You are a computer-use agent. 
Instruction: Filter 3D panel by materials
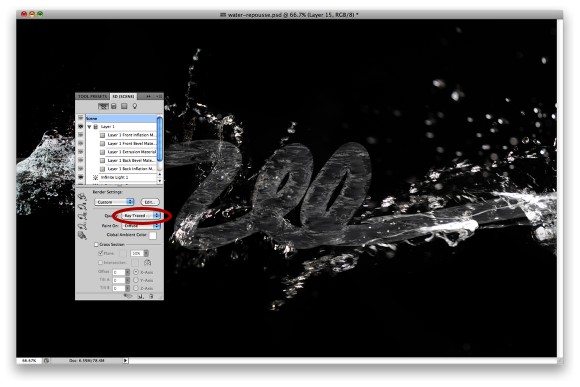point(124,107)
